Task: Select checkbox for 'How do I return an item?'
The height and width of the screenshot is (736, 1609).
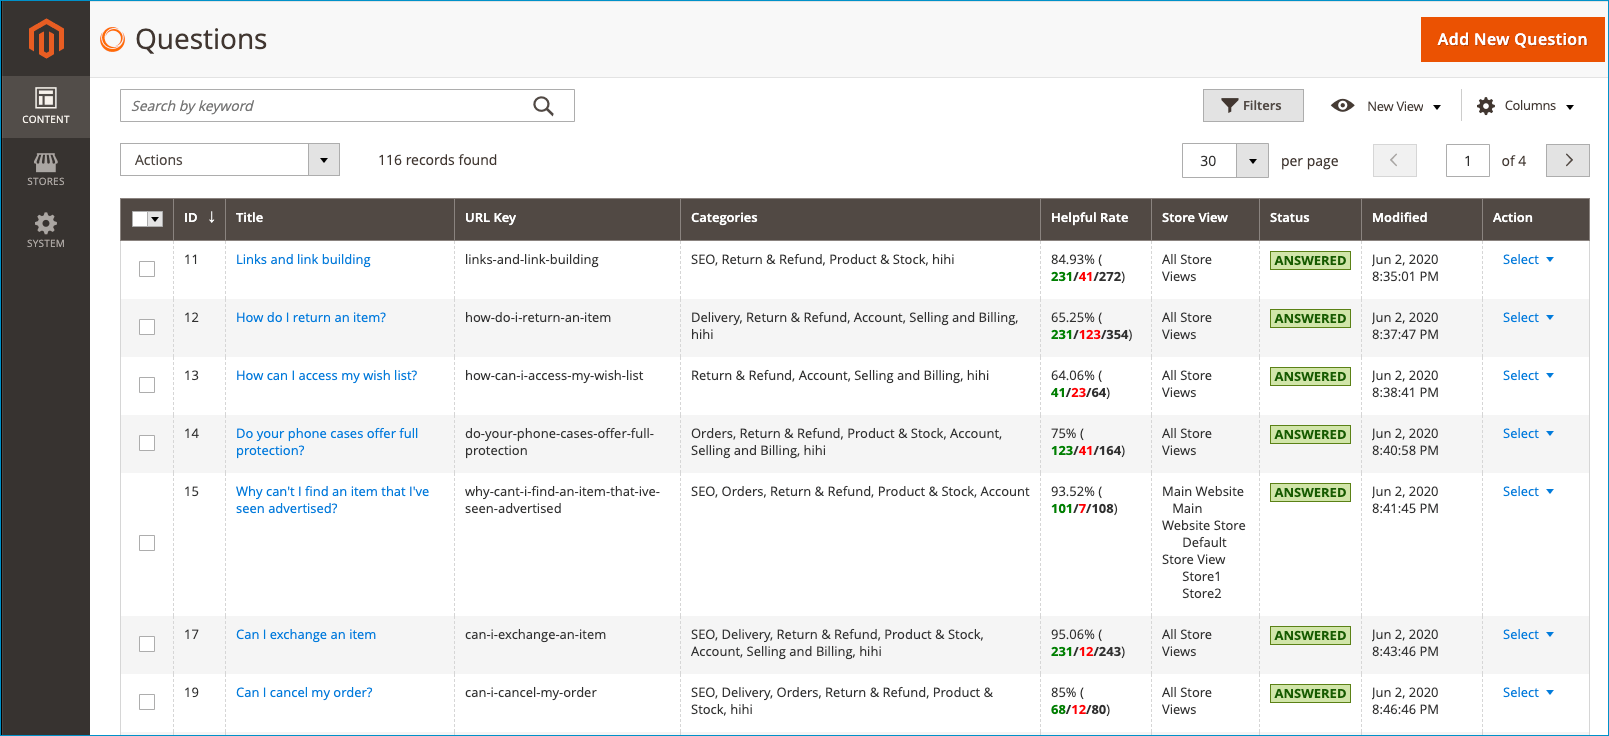Action: coord(147,327)
